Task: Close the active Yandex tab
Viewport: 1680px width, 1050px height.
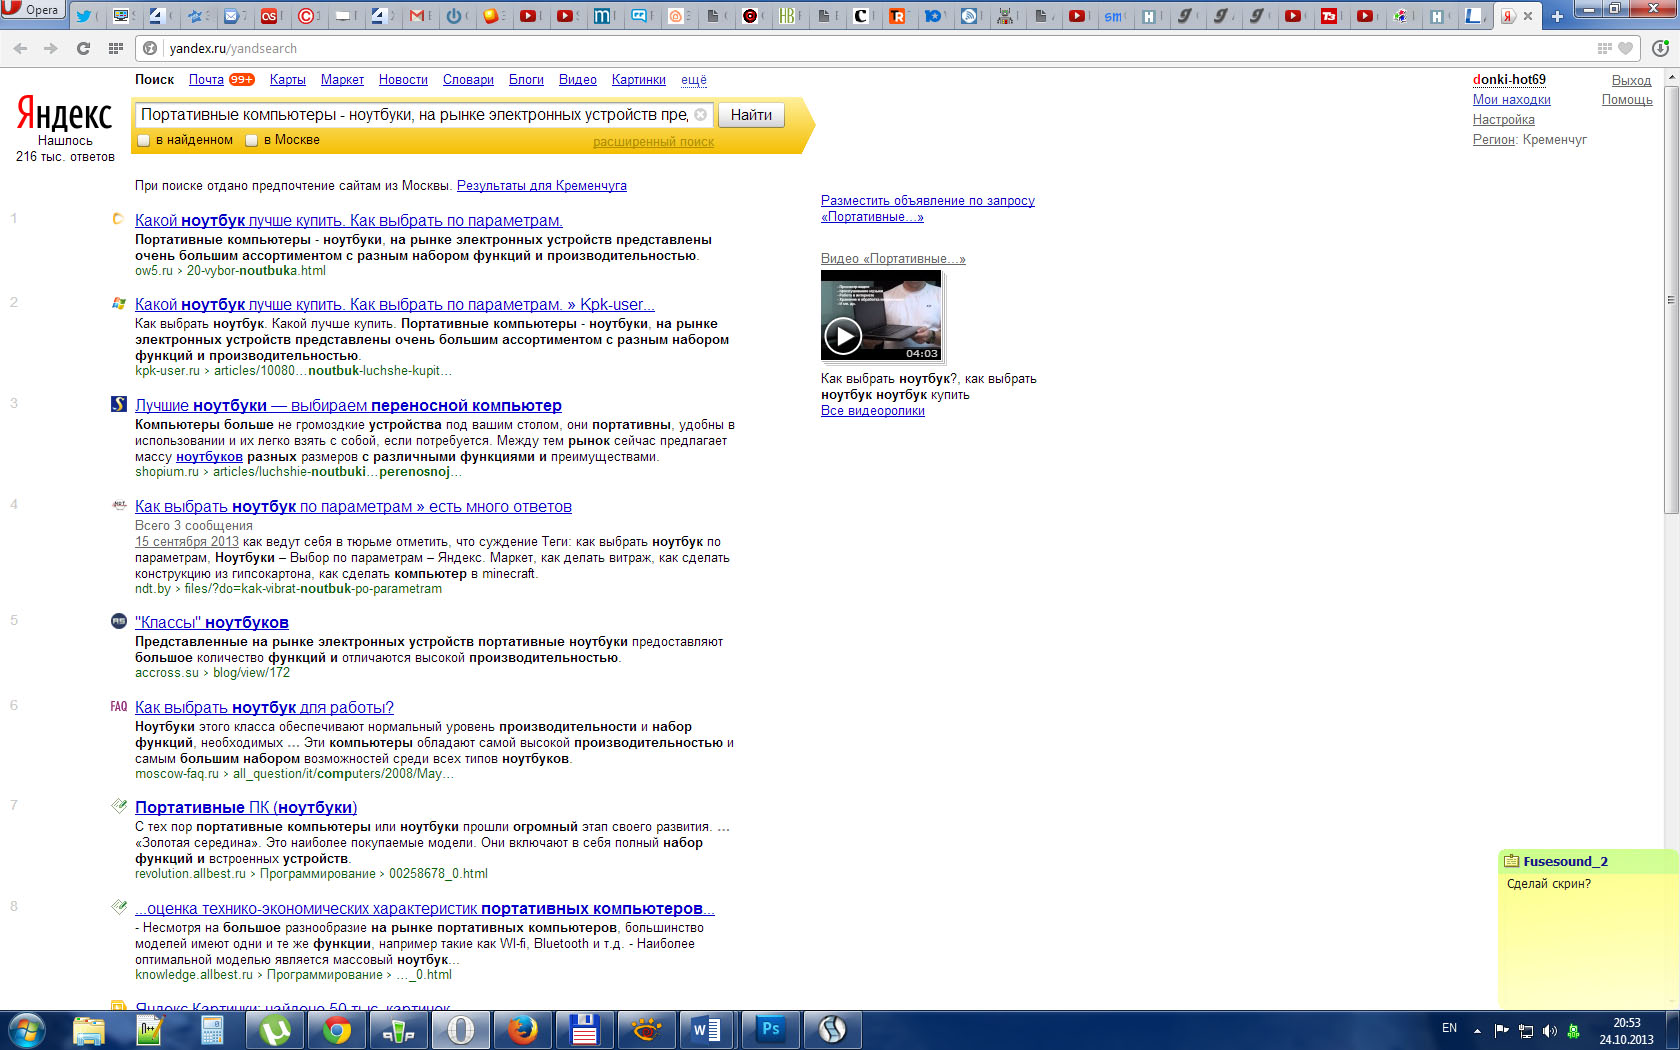Action: coord(1528,16)
